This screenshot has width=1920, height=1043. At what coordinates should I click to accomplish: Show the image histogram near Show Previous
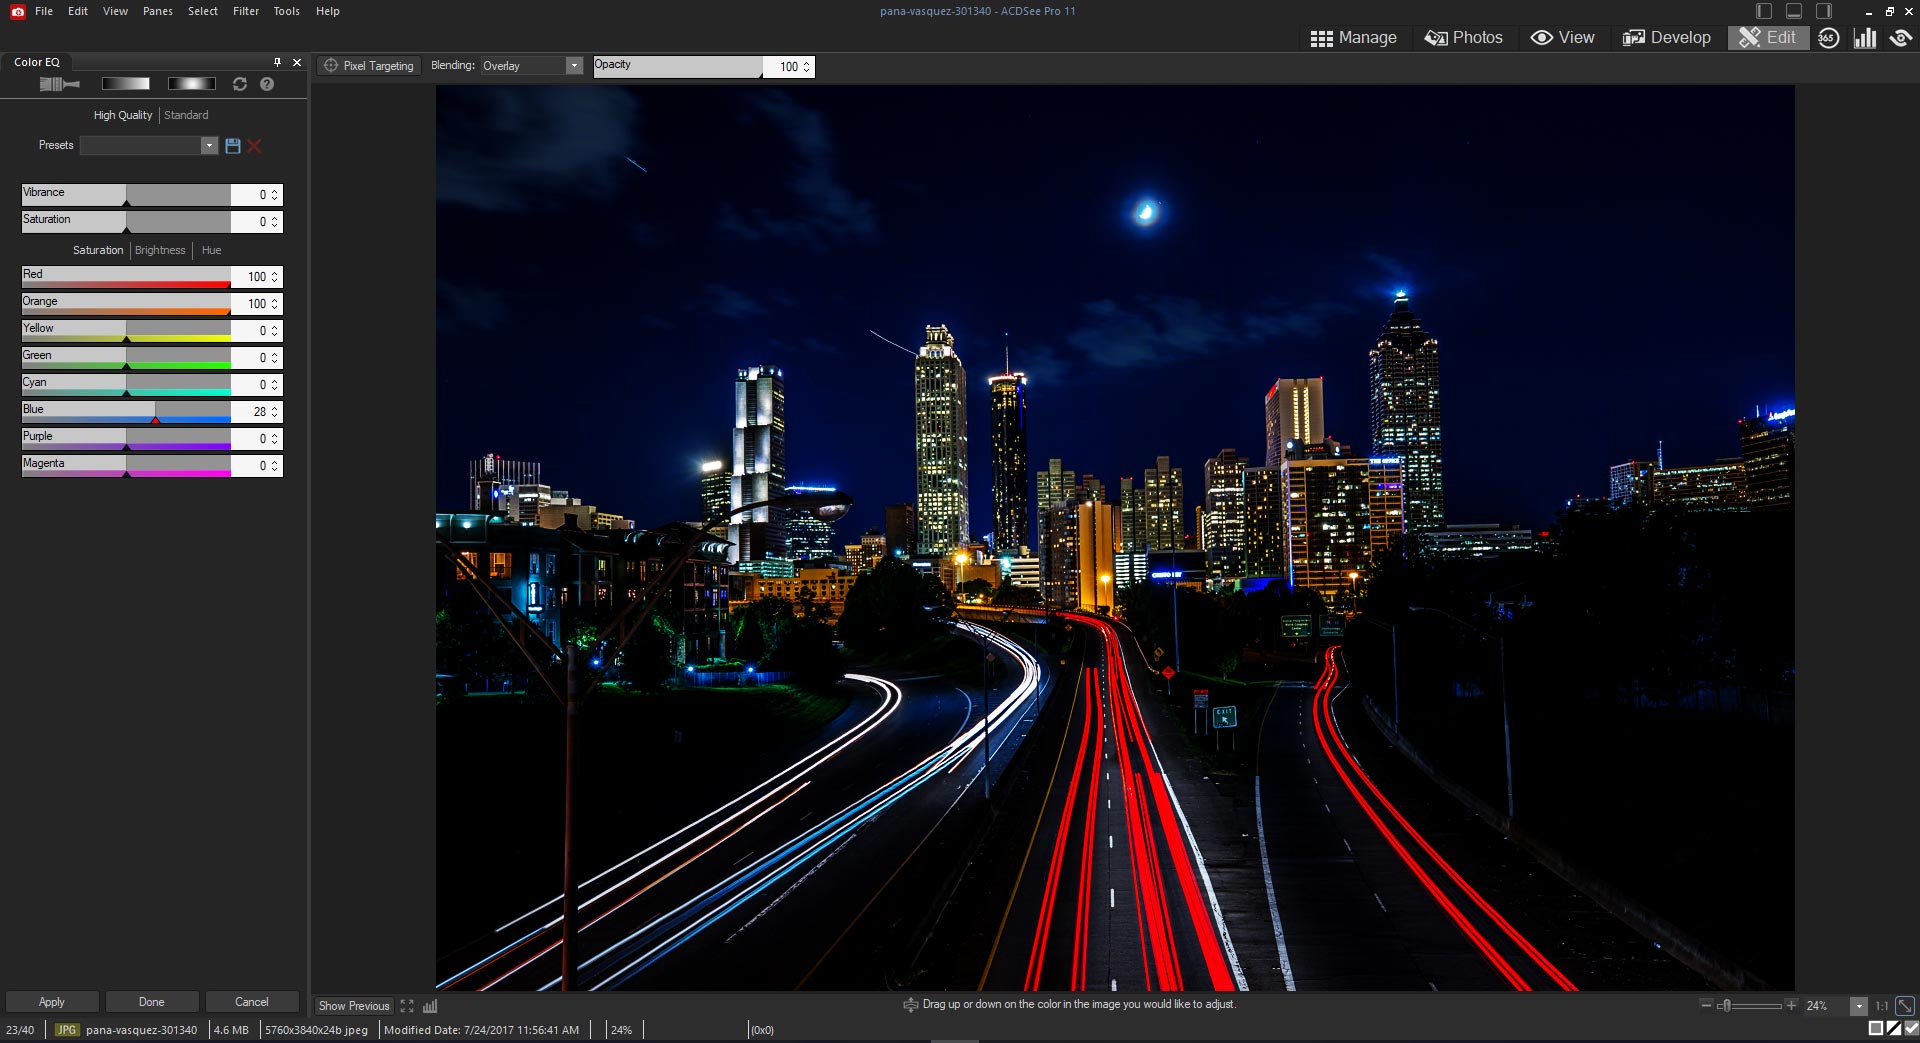[430, 1006]
